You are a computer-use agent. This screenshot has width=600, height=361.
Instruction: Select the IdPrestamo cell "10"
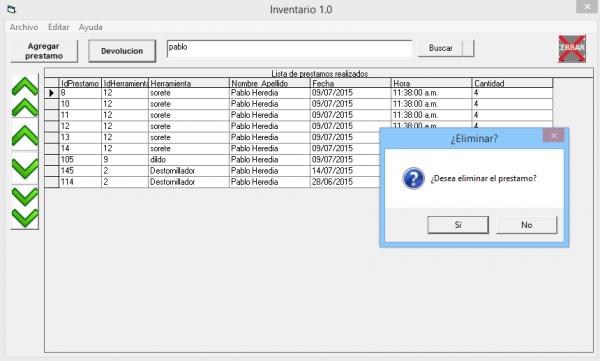click(x=80, y=104)
